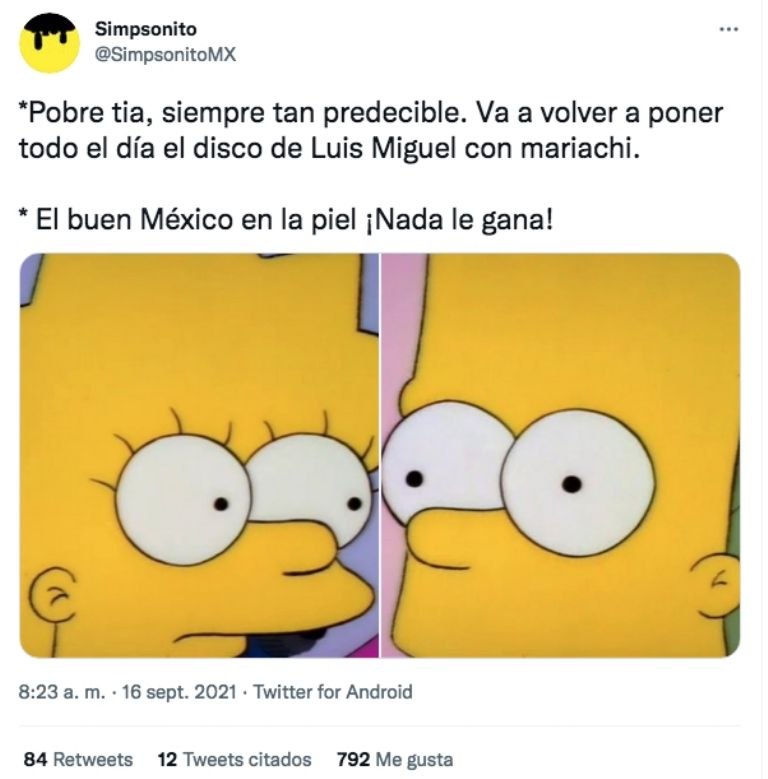The height and width of the screenshot is (779, 768).
Task: Open the Twitter for Android source link
Action: click(333, 692)
